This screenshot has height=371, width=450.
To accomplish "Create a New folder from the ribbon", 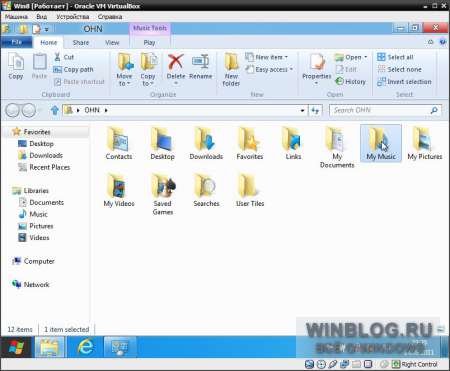I will [x=231, y=70].
